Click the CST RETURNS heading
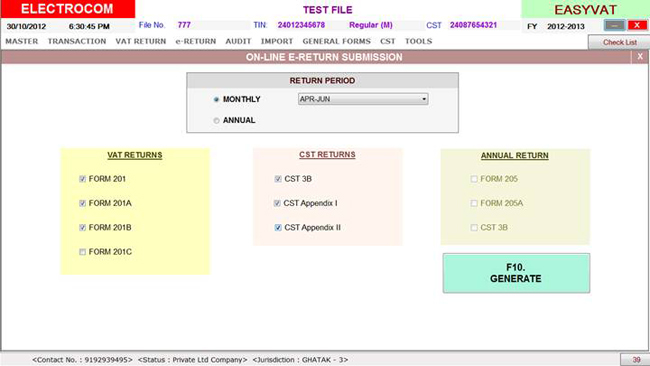Screen dimensions: 650x366 (x=327, y=155)
